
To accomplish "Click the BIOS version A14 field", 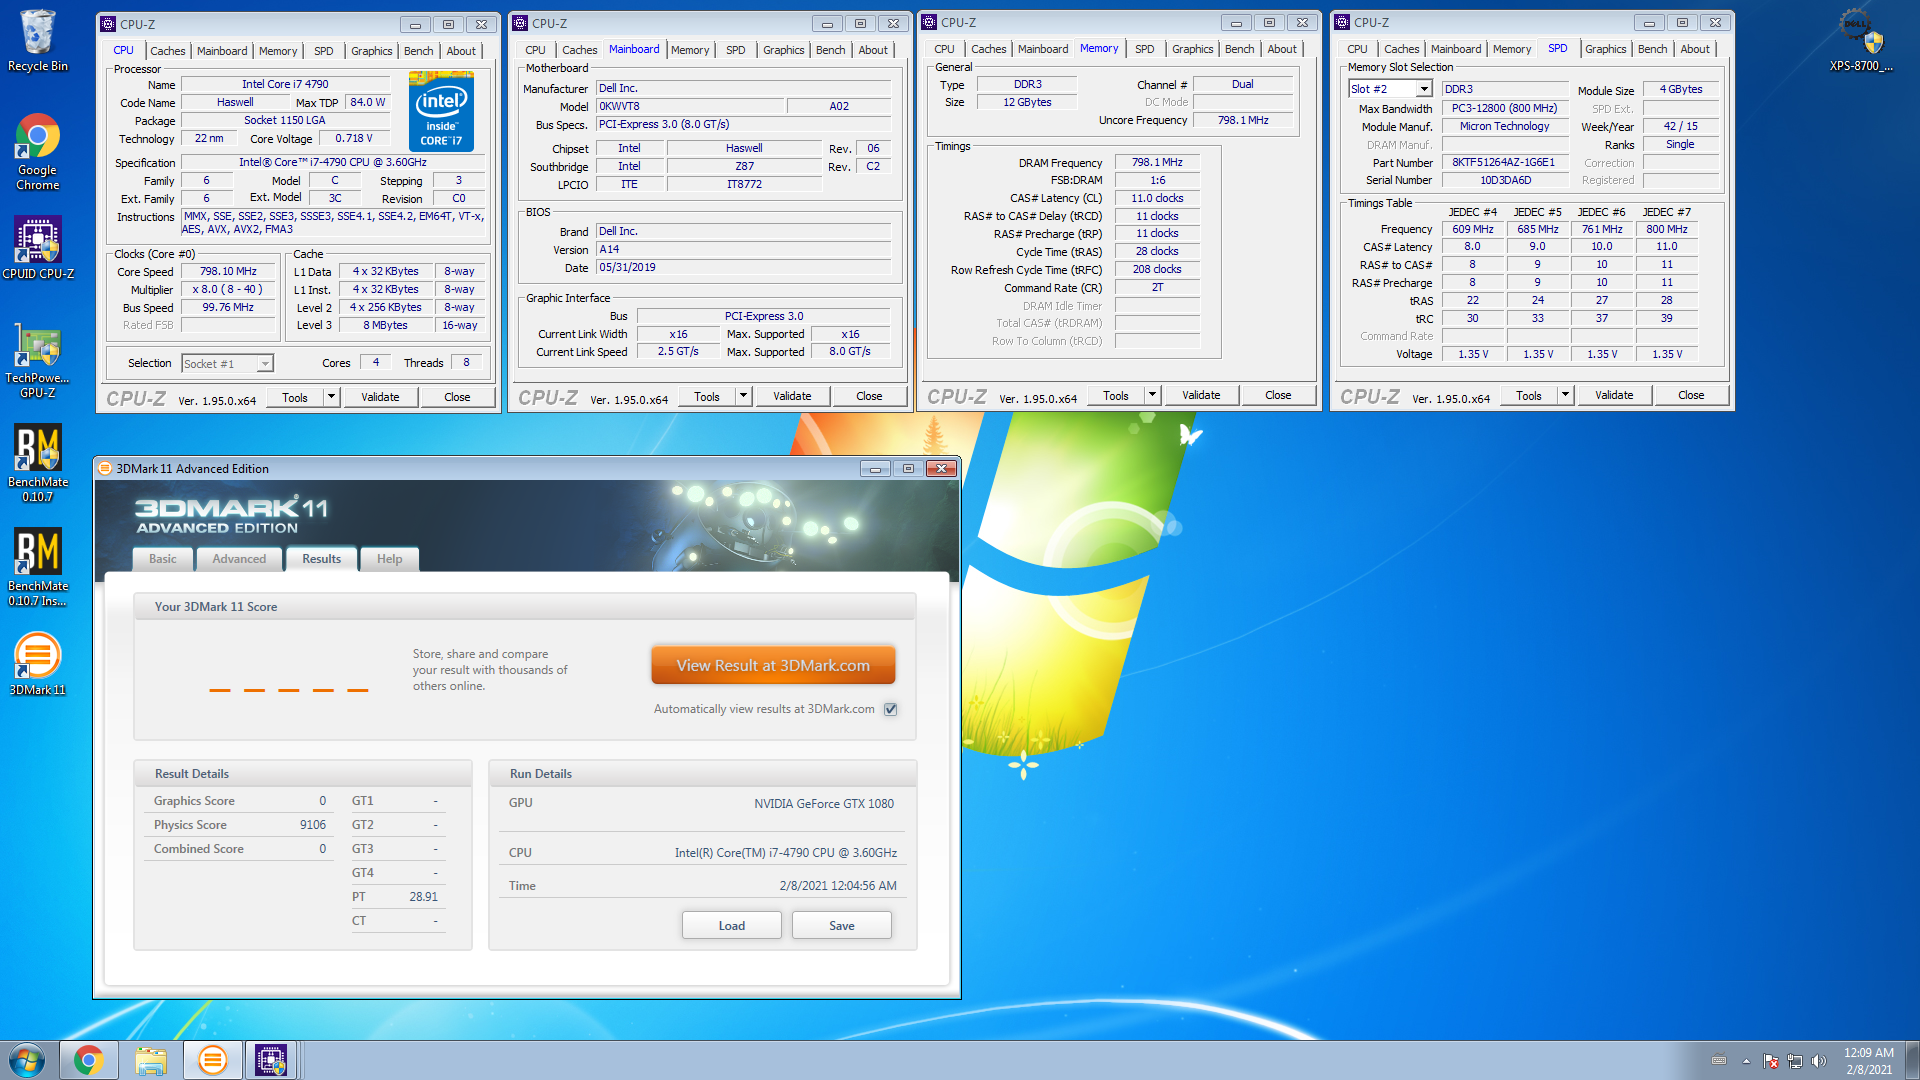I will (743, 250).
